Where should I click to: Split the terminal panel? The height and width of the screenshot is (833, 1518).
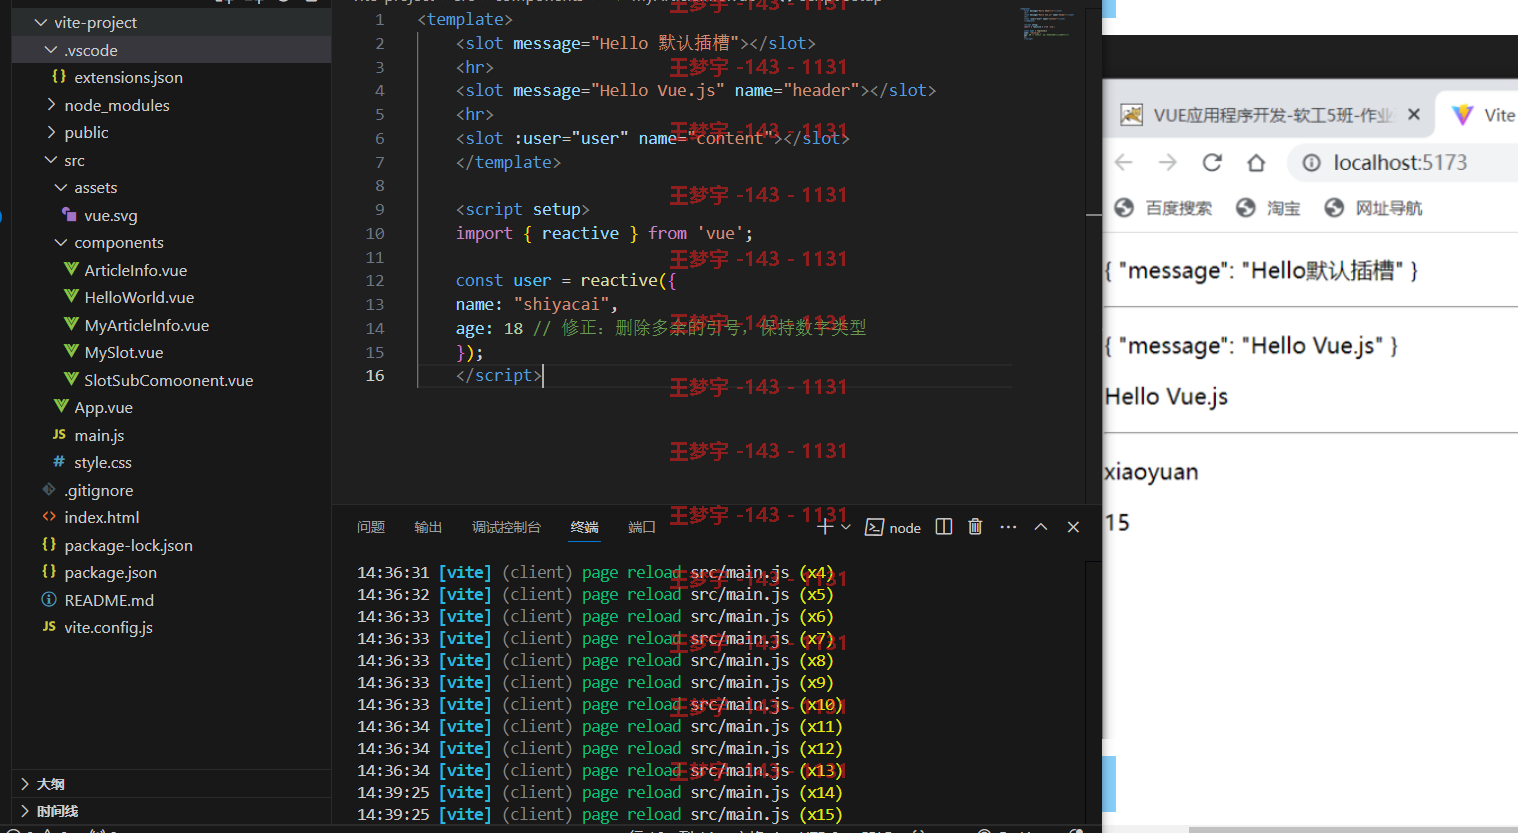[x=943, y=527]
